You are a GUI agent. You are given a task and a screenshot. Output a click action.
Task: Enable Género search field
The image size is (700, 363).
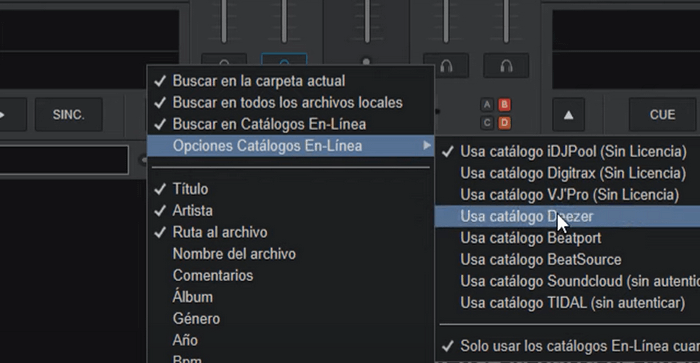(x=291, y=319)
